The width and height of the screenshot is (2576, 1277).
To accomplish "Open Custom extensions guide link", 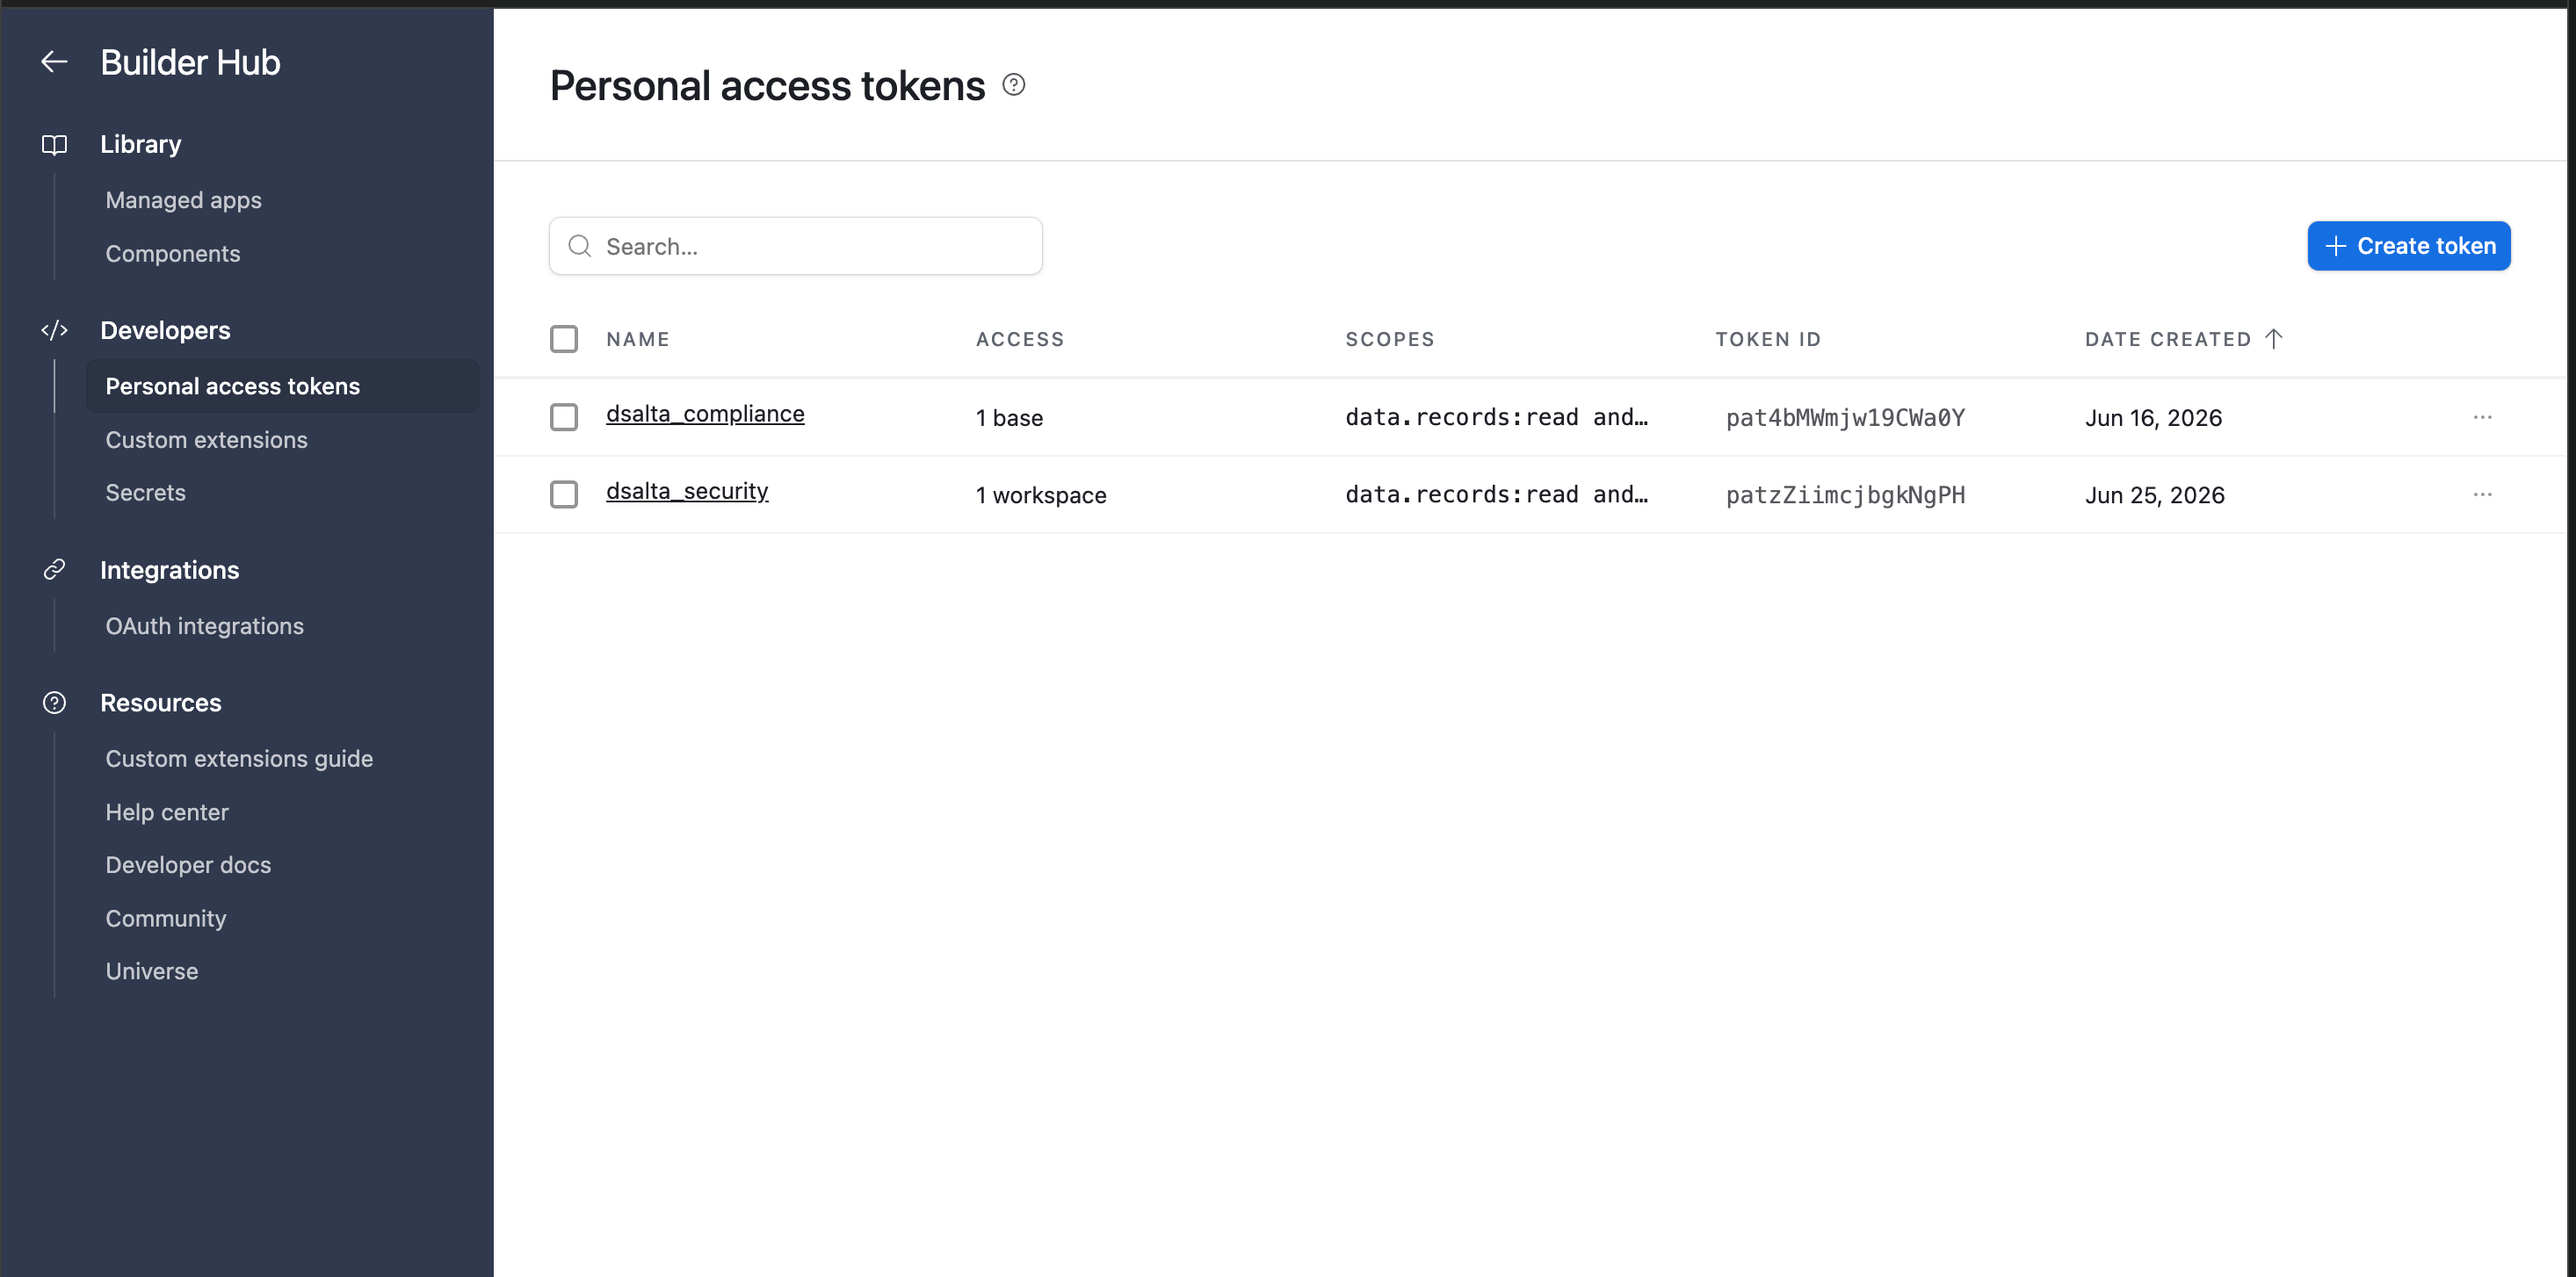I will pyautogui.click(x=239, y=759).
